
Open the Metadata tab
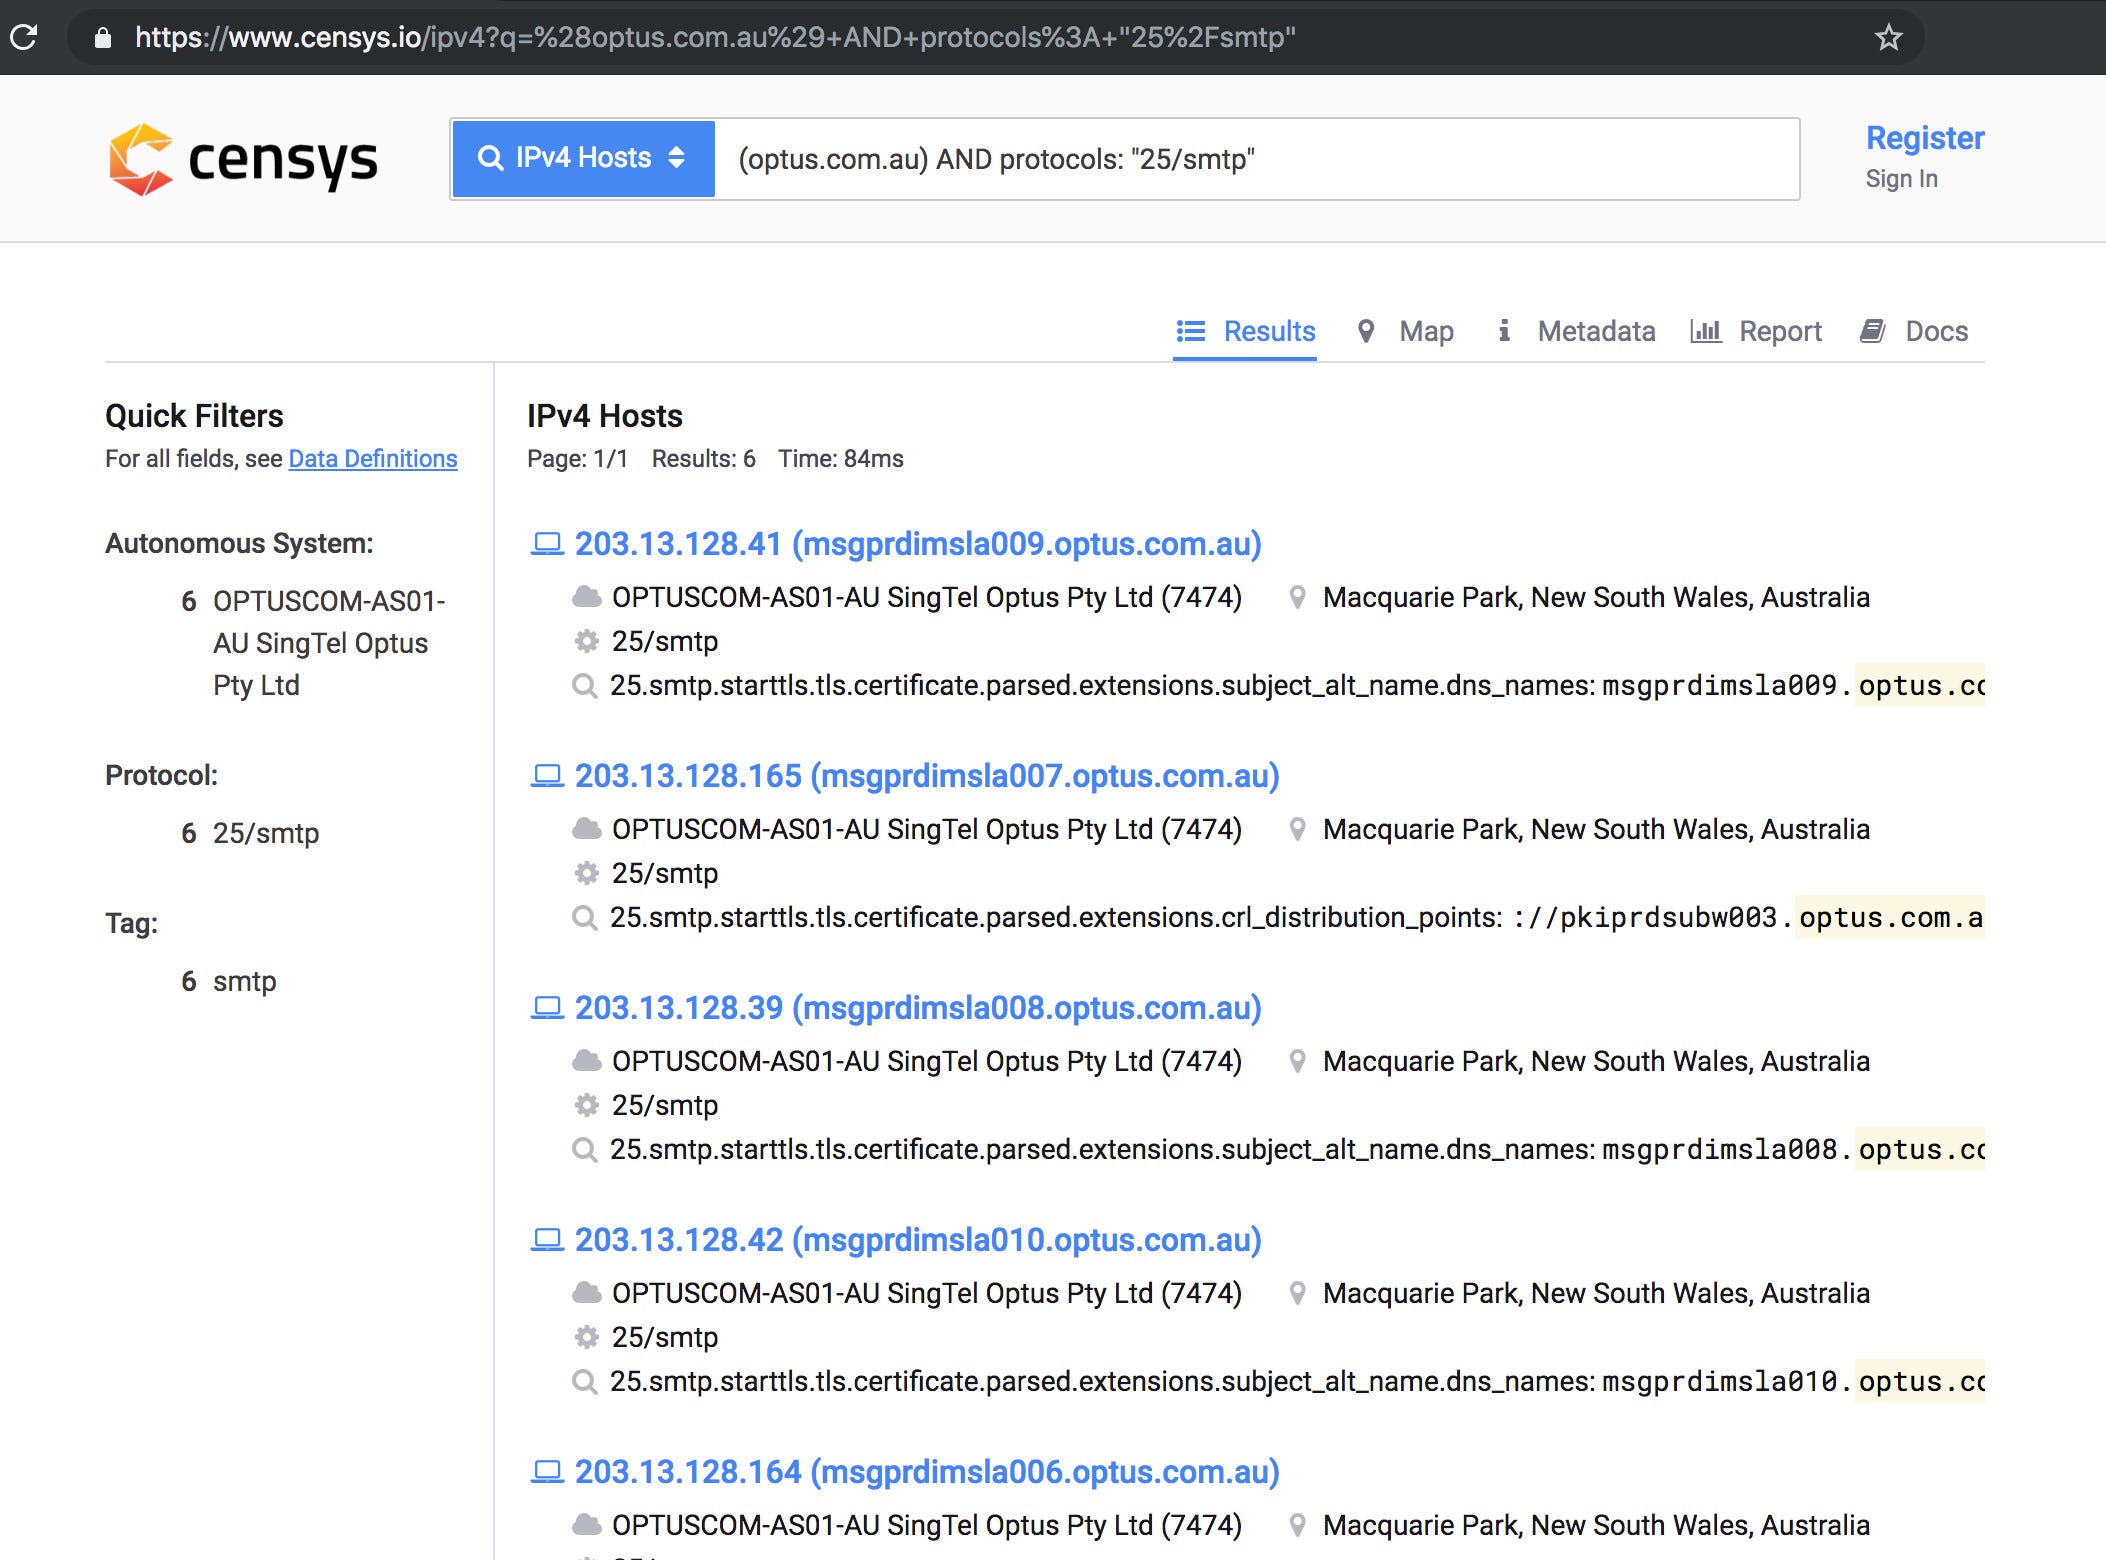coord(1575,331)
